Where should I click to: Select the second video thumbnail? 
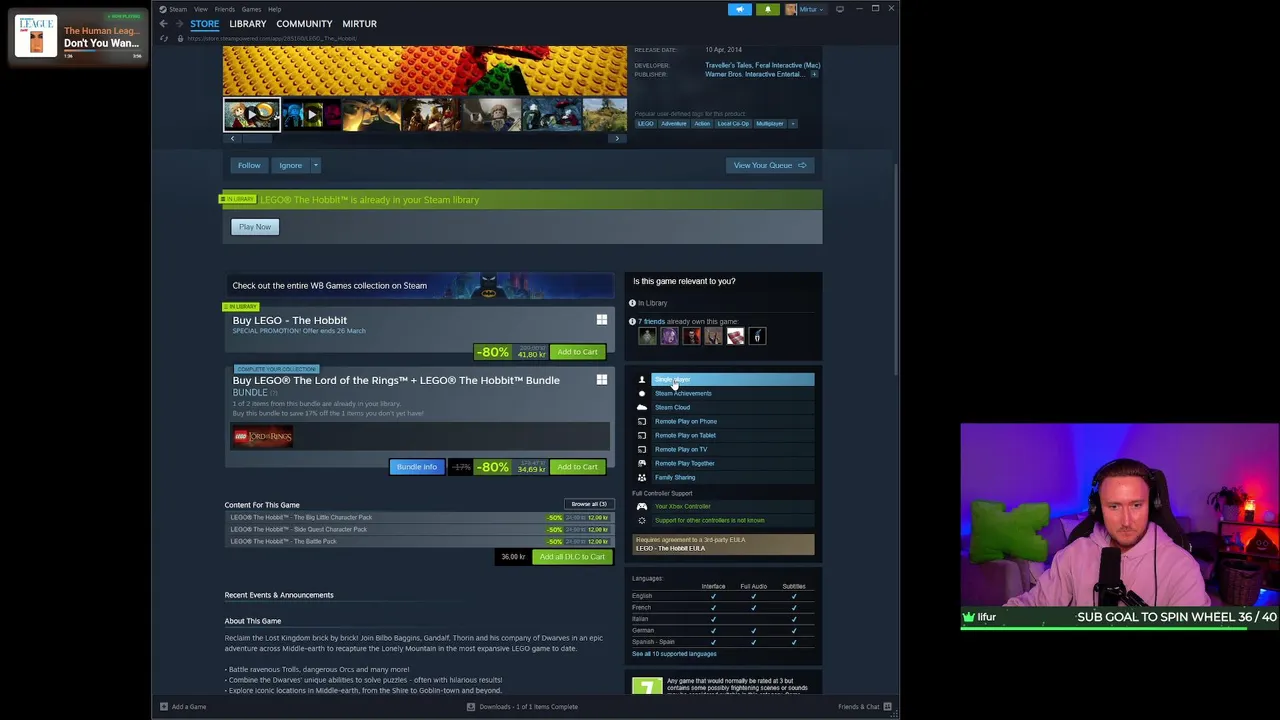tap(310, 114)
